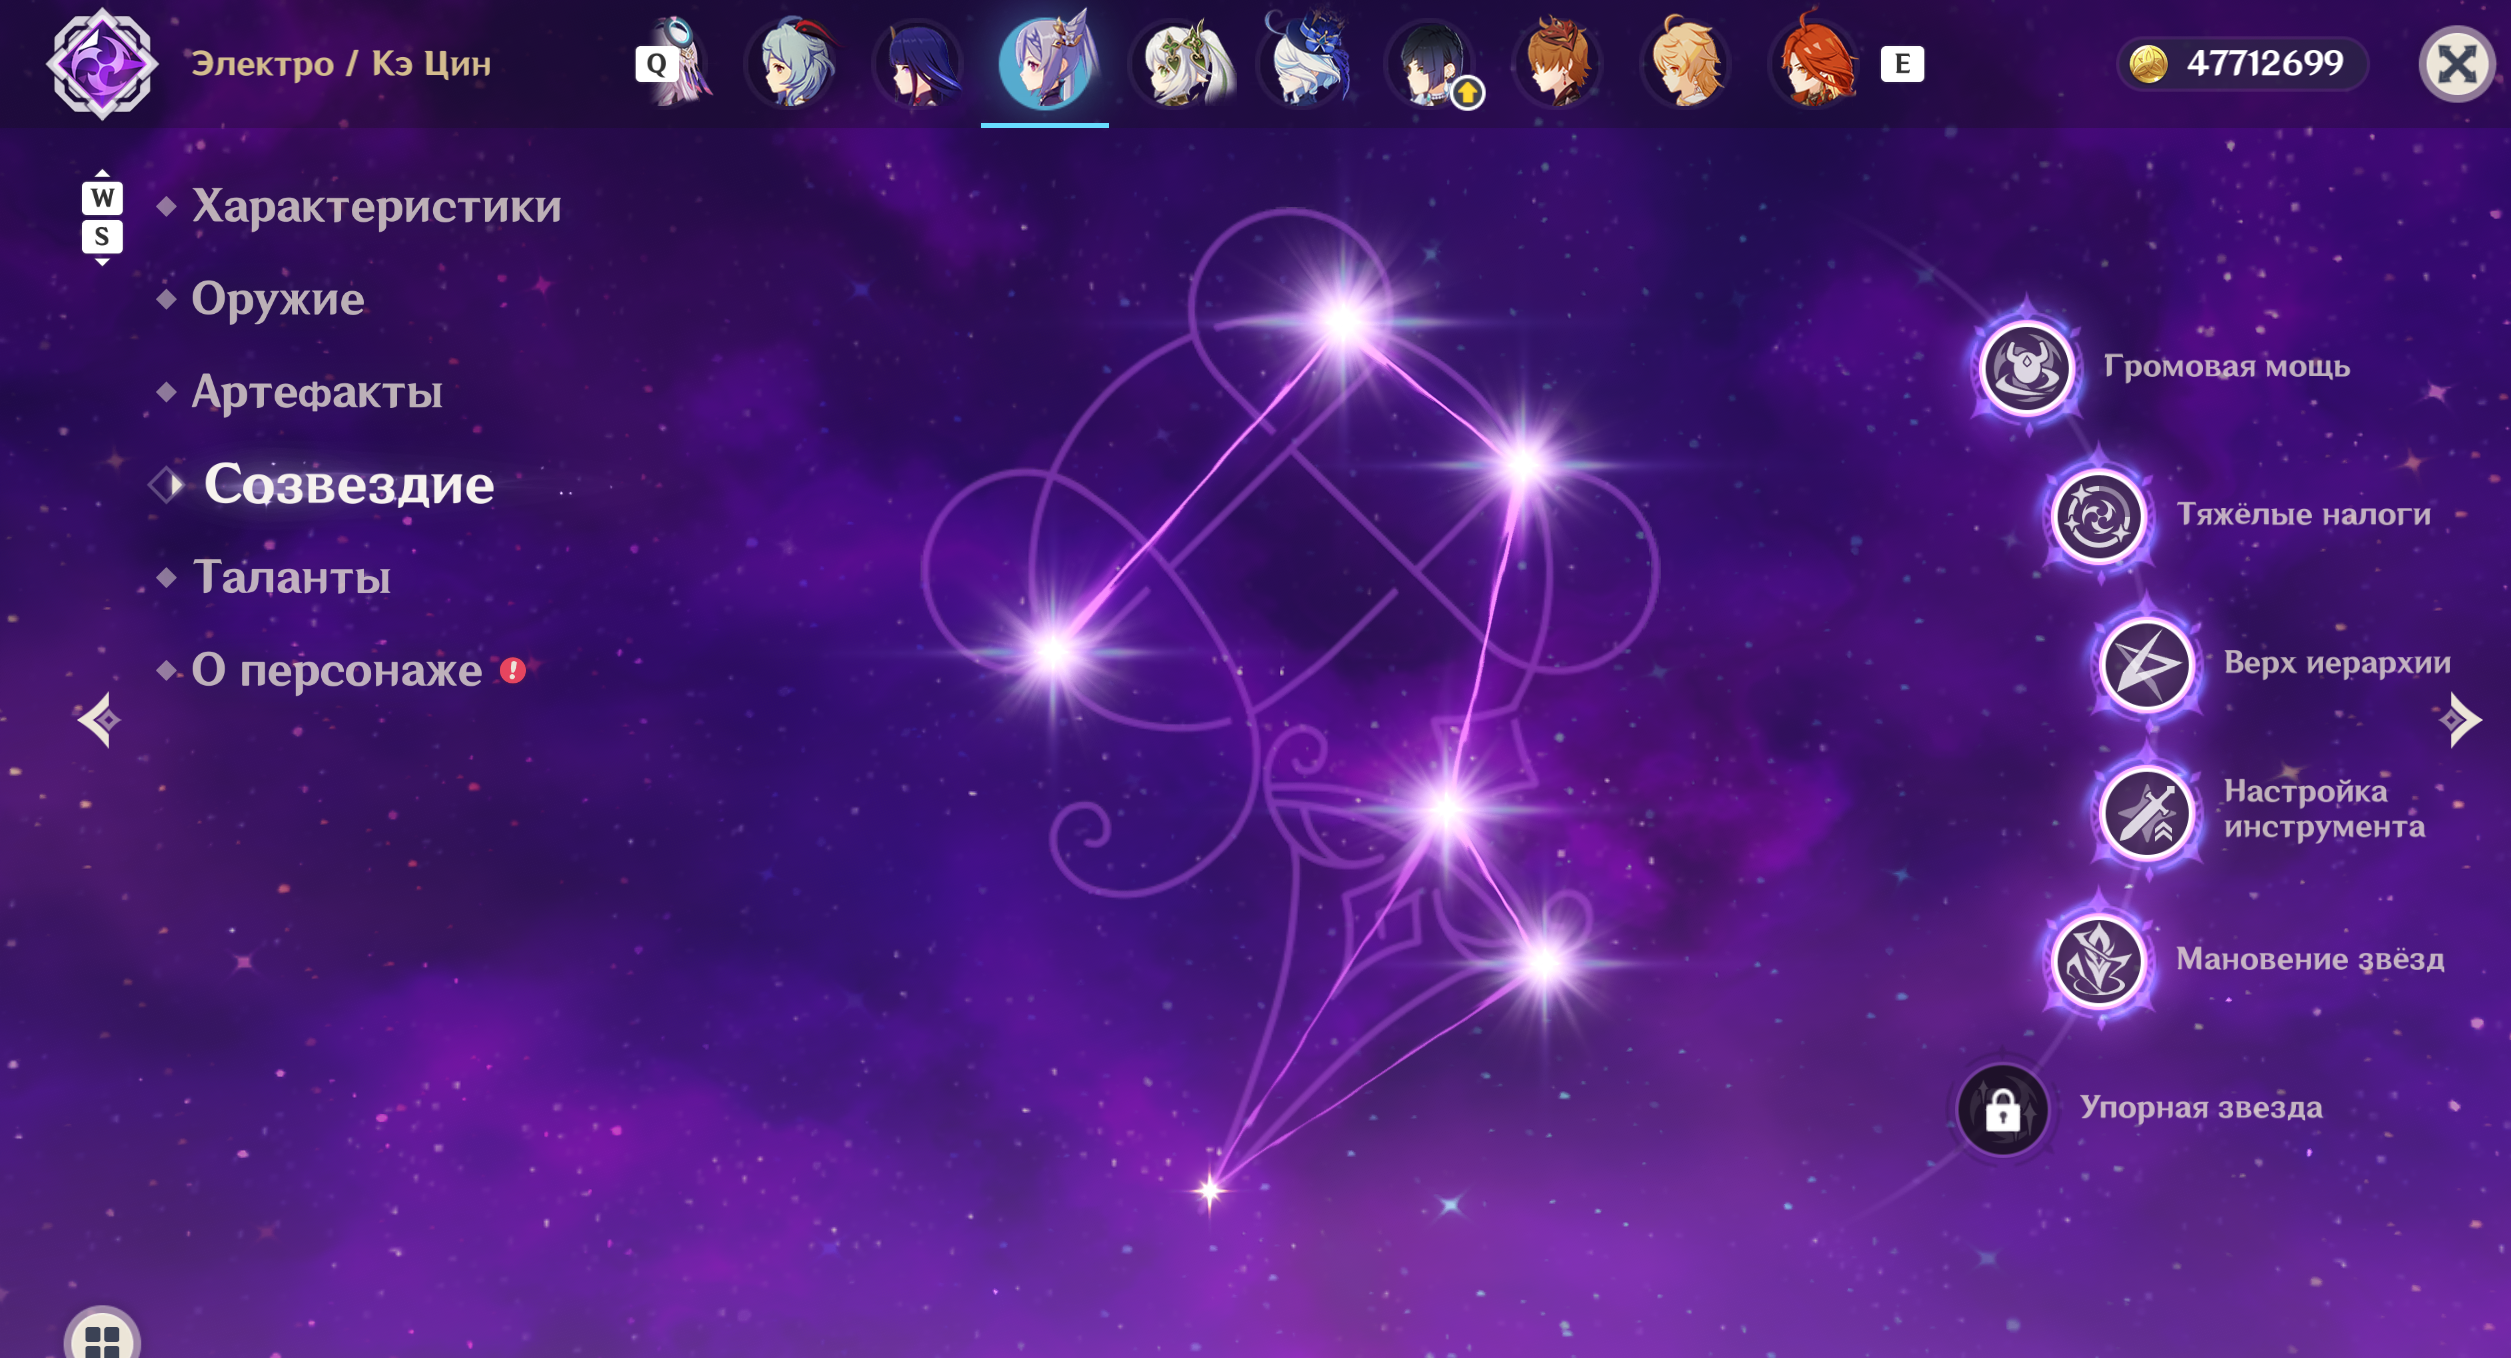Screen dimensions: 2511x1358
Task: Open the Верх иерархии constellation icon
Action: (x=2146, y=665)
